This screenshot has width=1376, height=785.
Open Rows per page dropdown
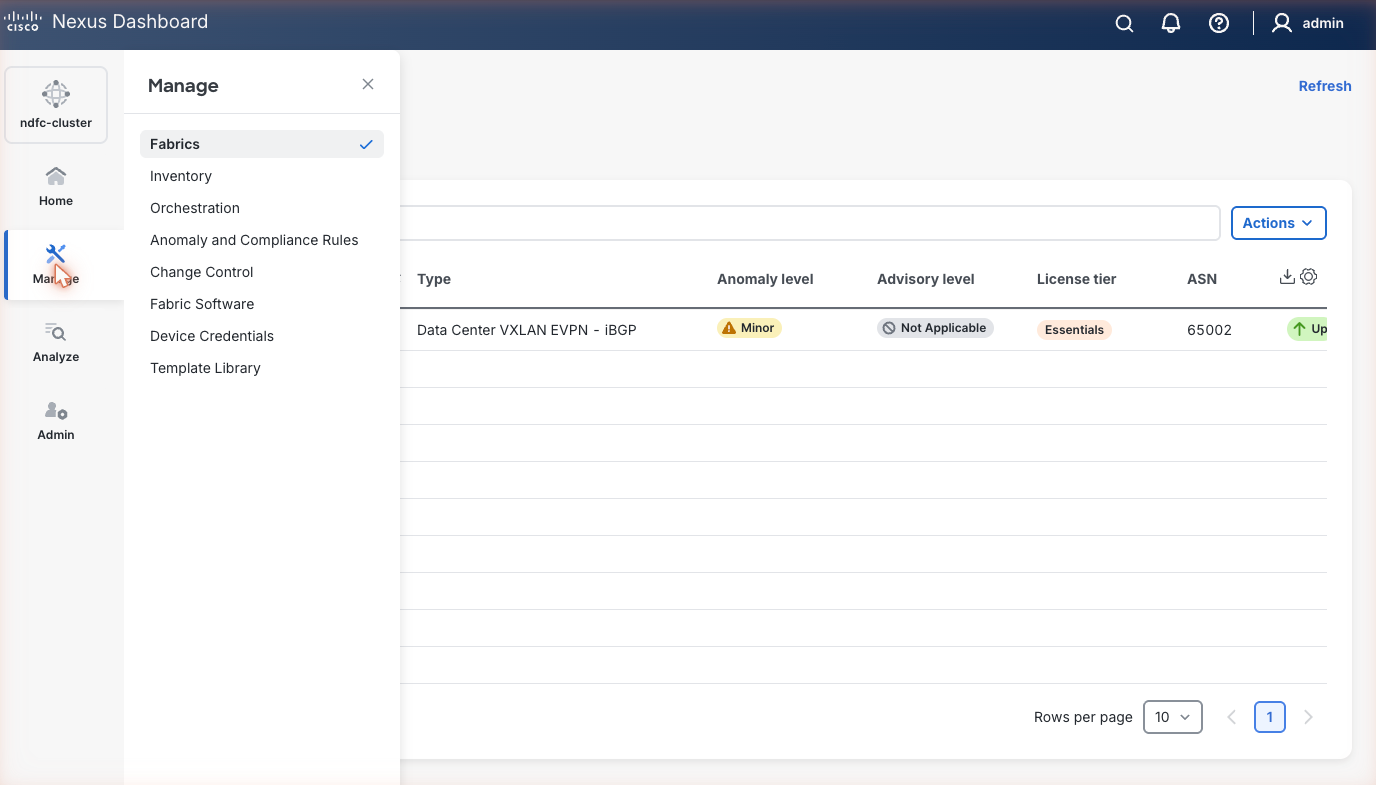tap(1173, 717)
